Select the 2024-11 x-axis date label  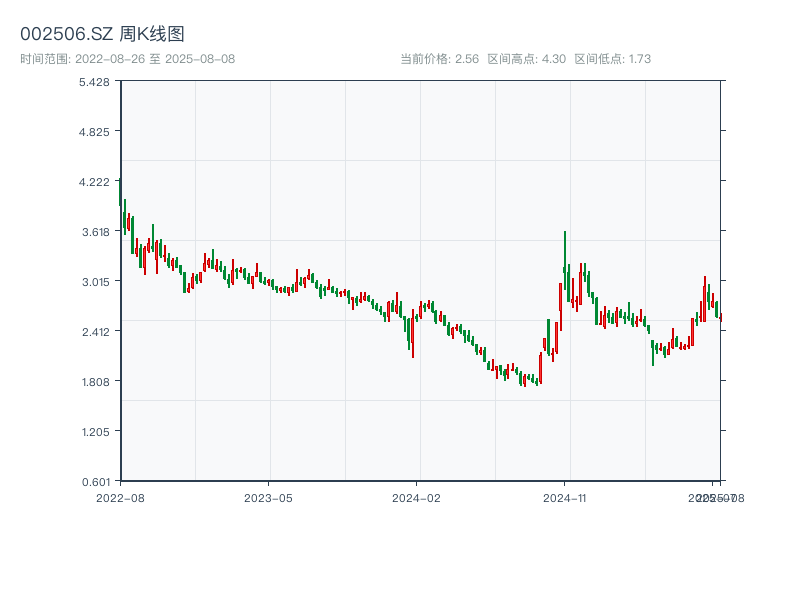(x=565, y=497)
